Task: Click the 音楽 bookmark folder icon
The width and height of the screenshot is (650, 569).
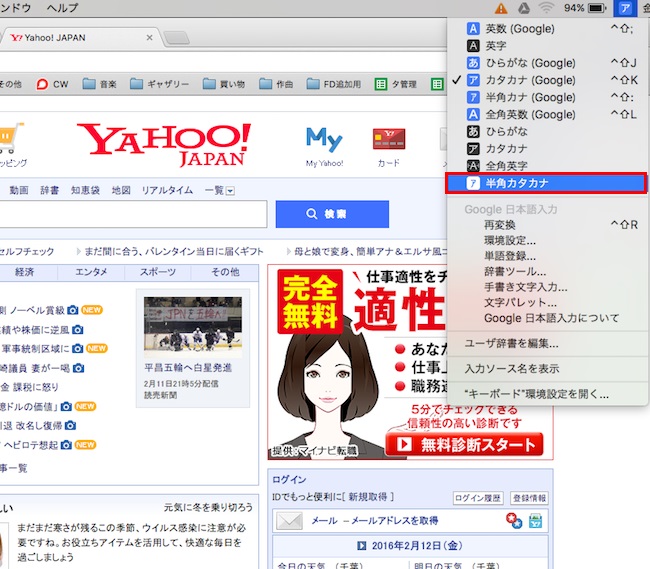Action: [x=90, y=84]
